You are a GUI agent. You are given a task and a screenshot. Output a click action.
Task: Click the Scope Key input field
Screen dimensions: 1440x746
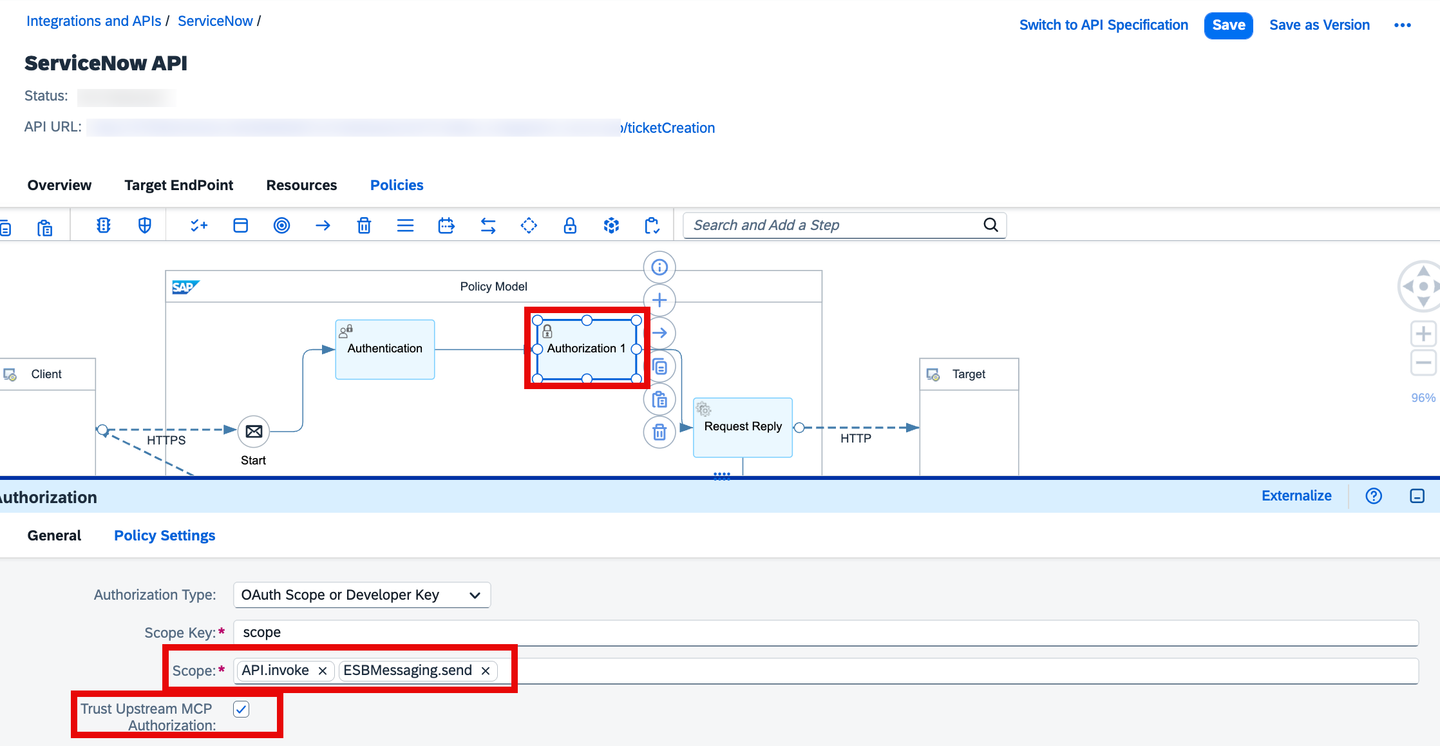point(826,632)
